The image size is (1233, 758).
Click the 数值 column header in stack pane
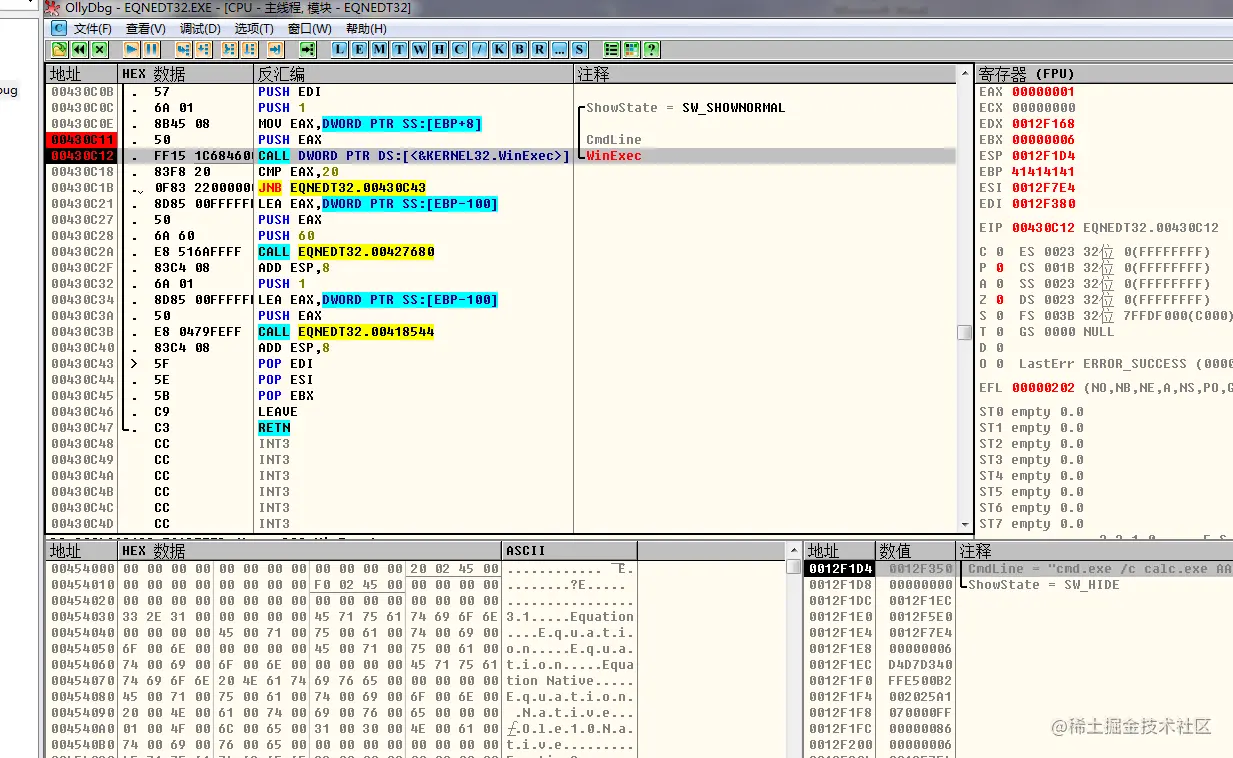(x=916, y=551)
